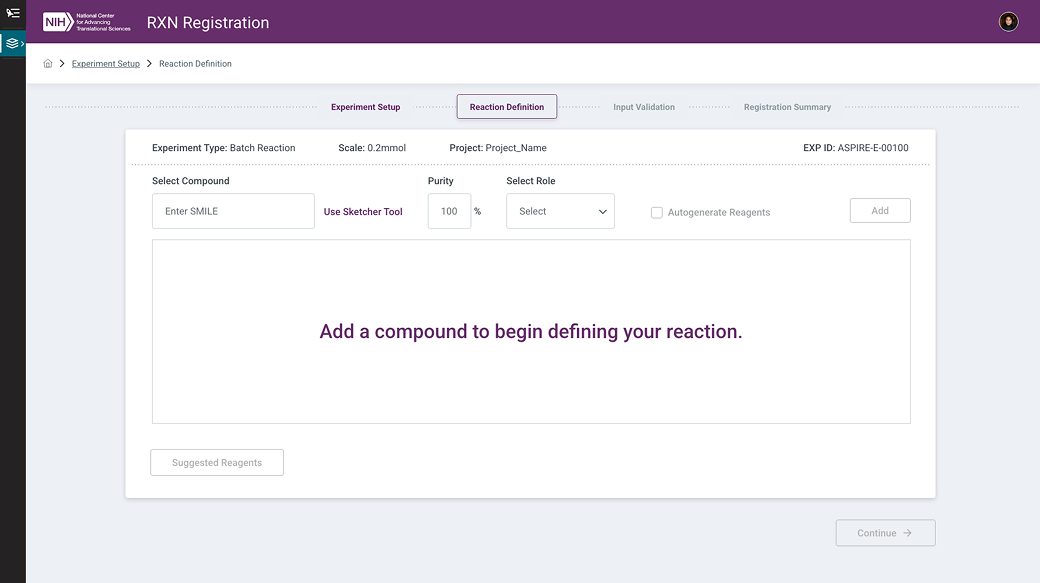Open the stacked layers sidebar icon
Screen dimensions: 1040x583
(x=12, y=43)
